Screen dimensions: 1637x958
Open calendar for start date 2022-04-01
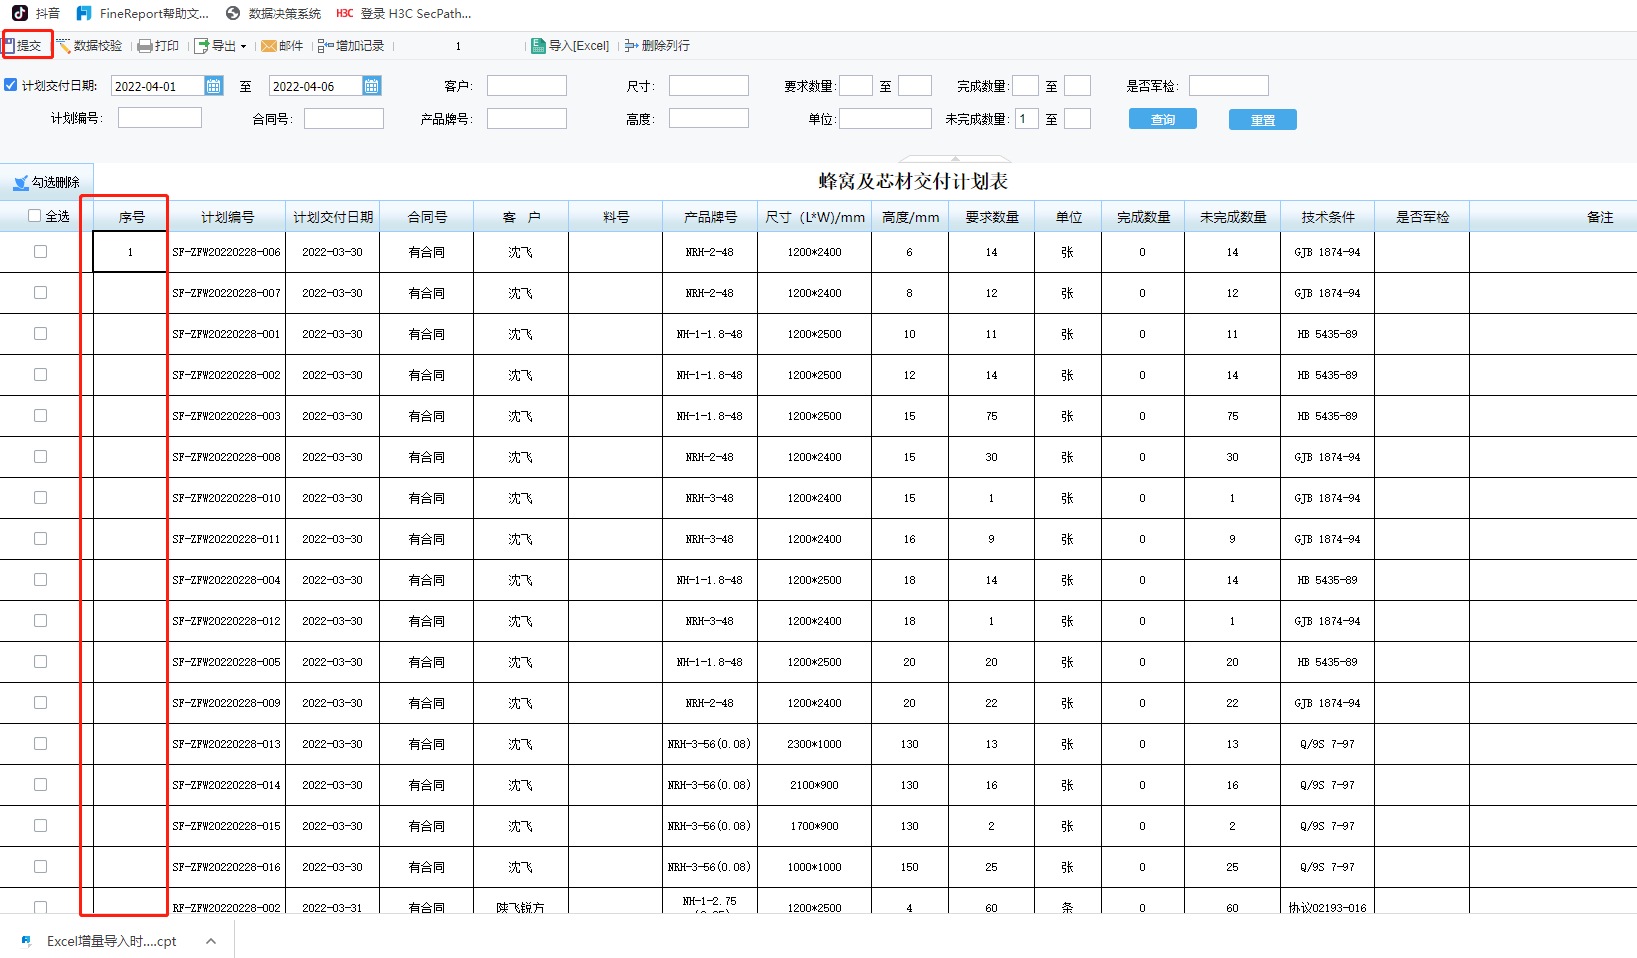[213, 86]
